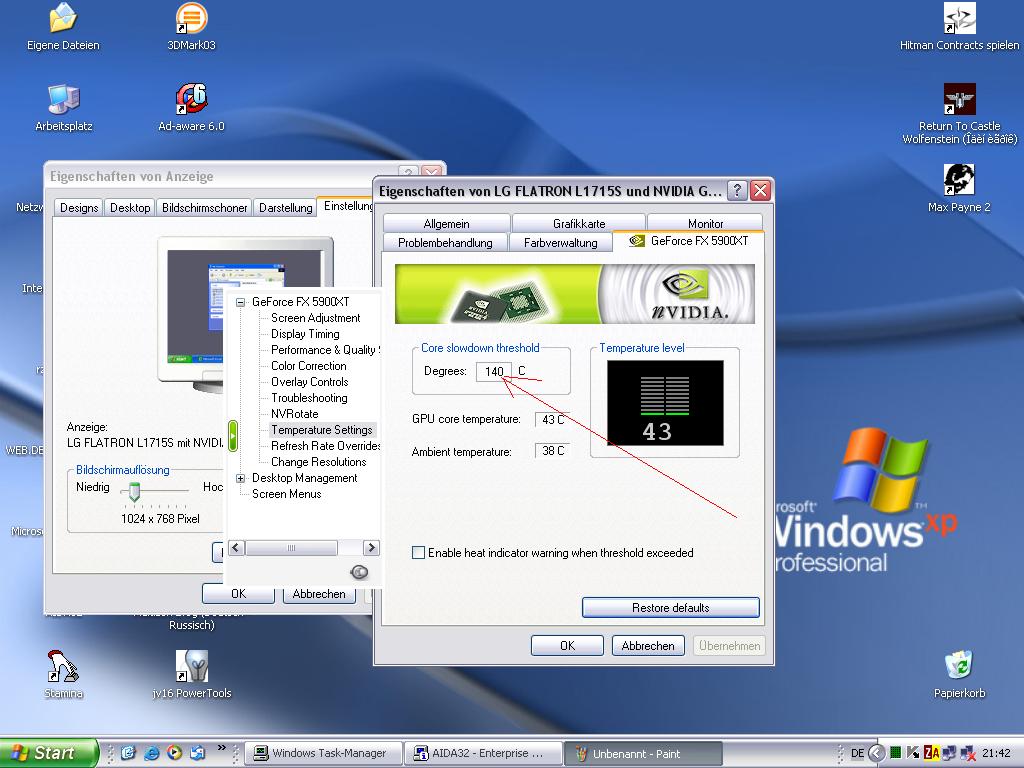The image size is (1024, 768).
Task: Click Restore defaults button
Action: point(671,607)
